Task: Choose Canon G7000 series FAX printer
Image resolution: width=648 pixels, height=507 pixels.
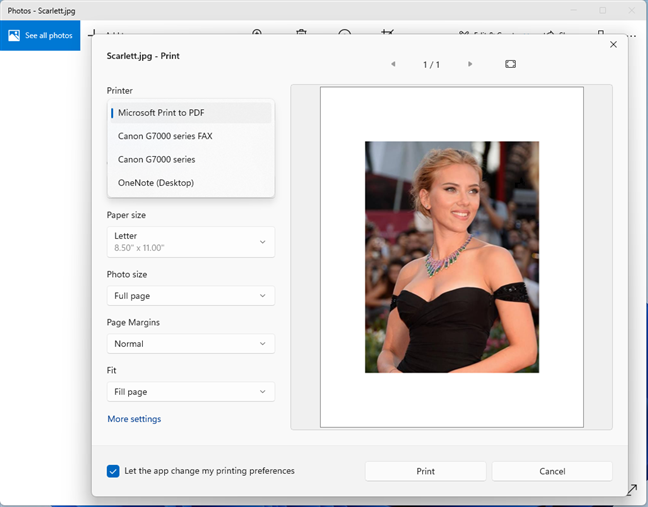Action: tap(190, 136)
